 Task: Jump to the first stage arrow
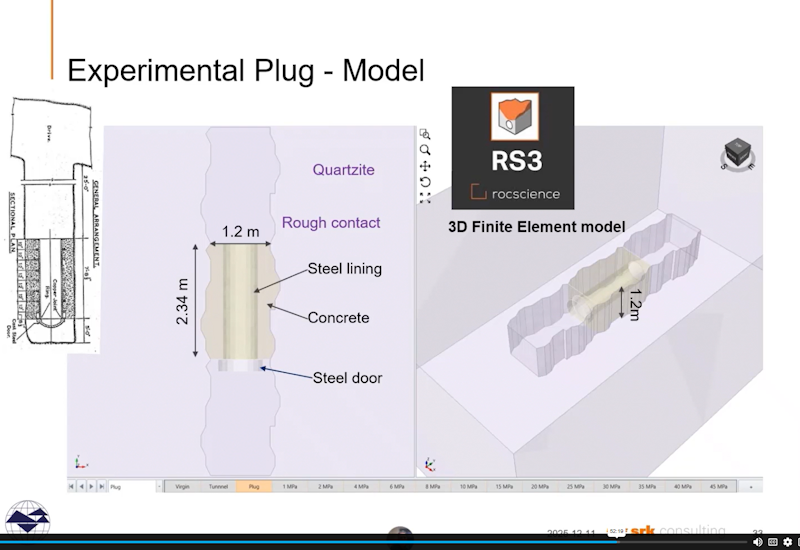71,486
